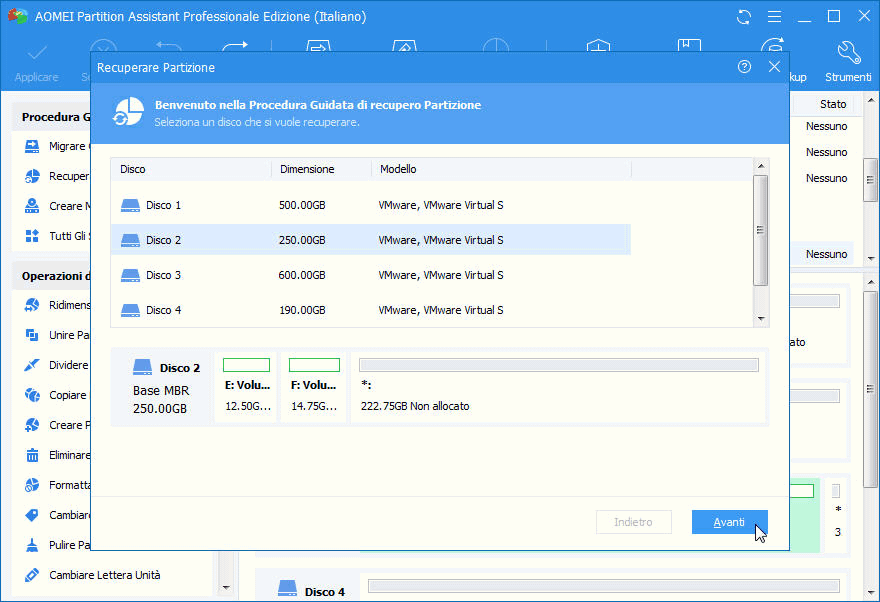Click the Applicare toolbar button
The height and width of the screenshot is (602, 880).
click(36, 64)
